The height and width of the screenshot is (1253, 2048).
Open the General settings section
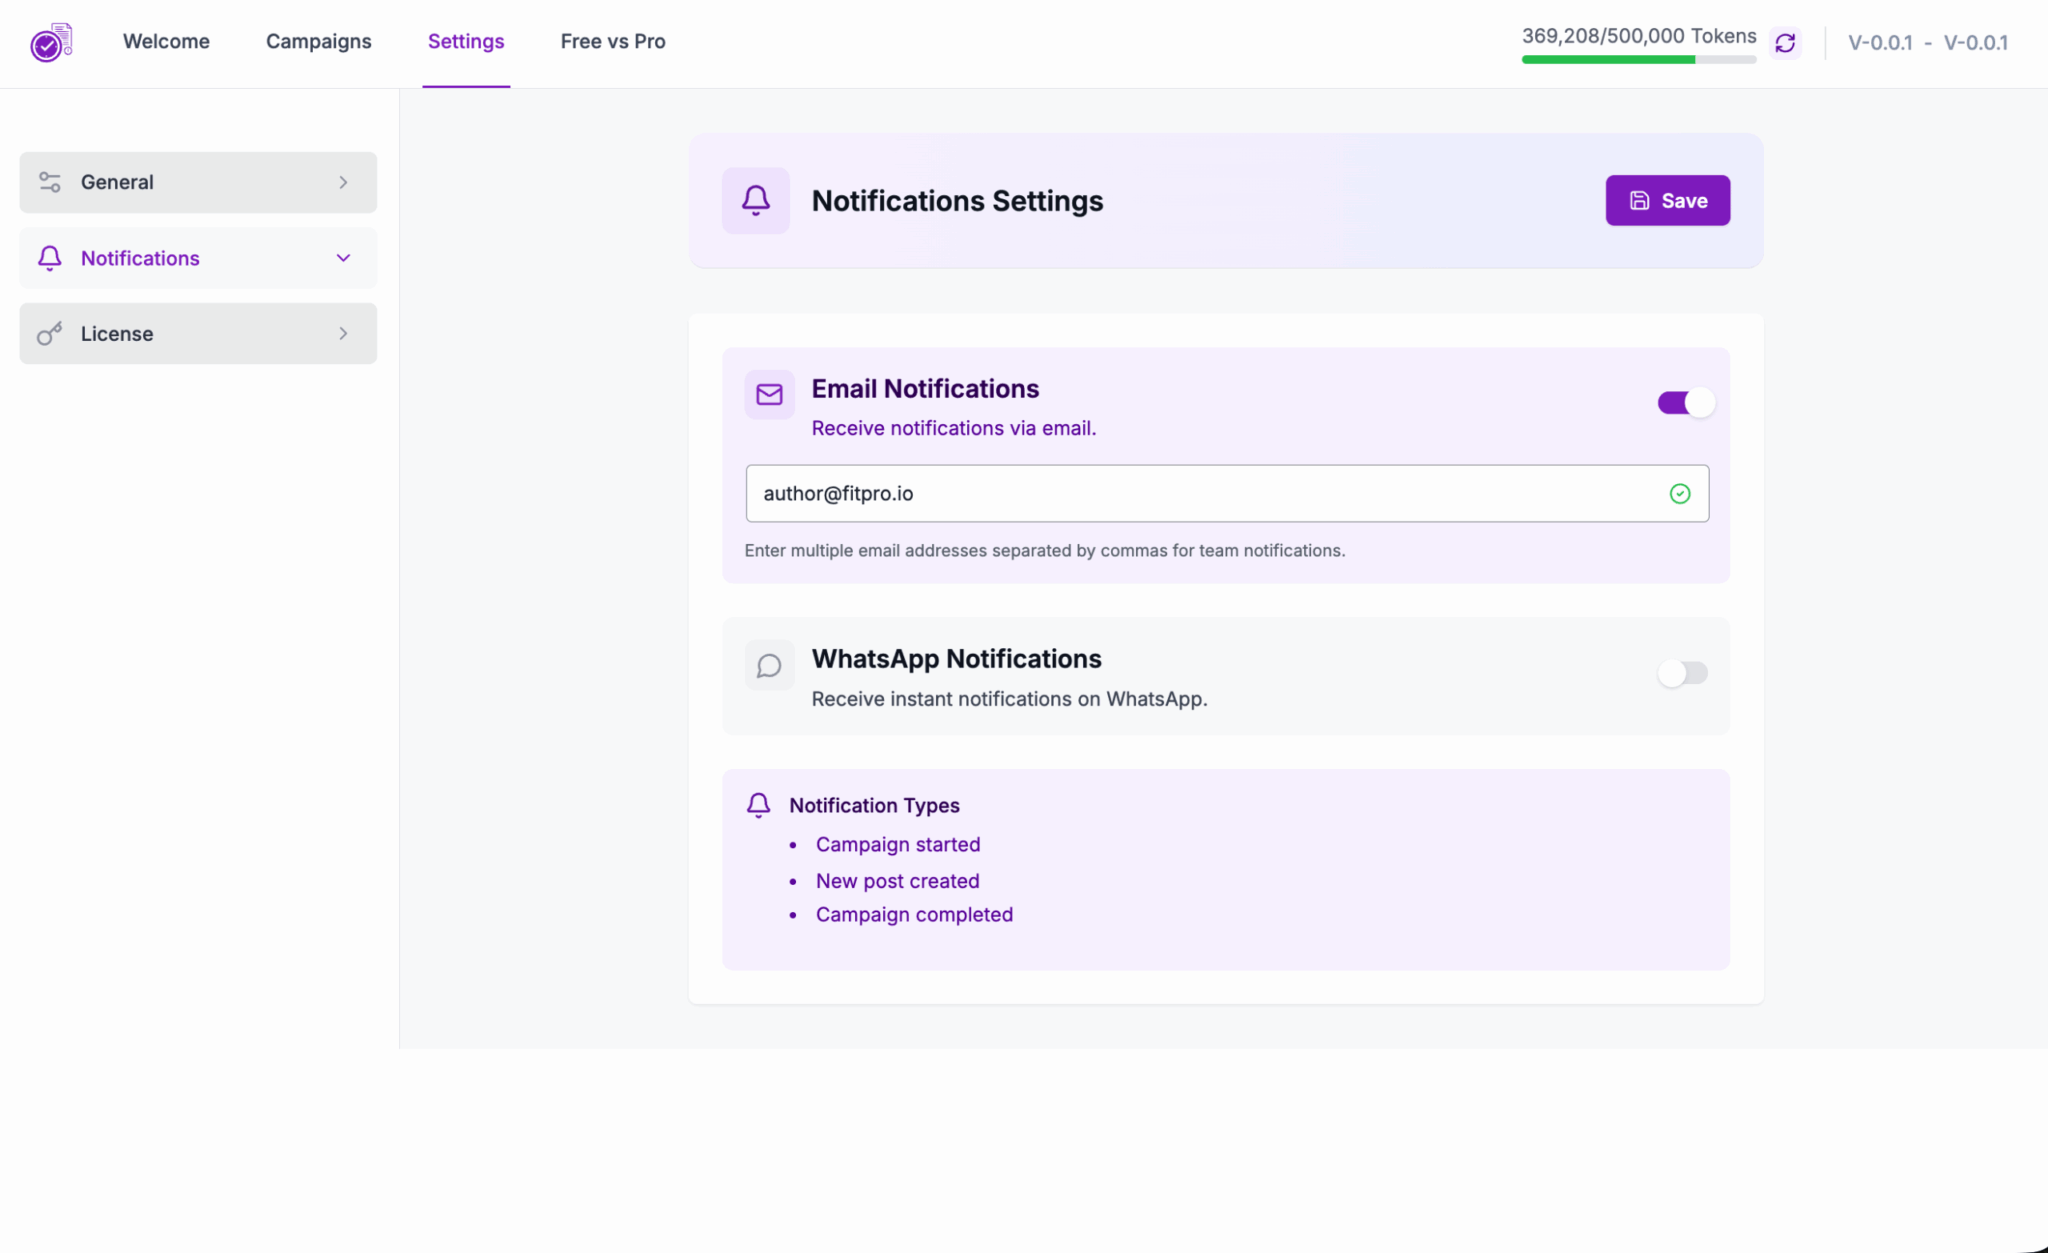pyautogui.click(x=198, y=182)
